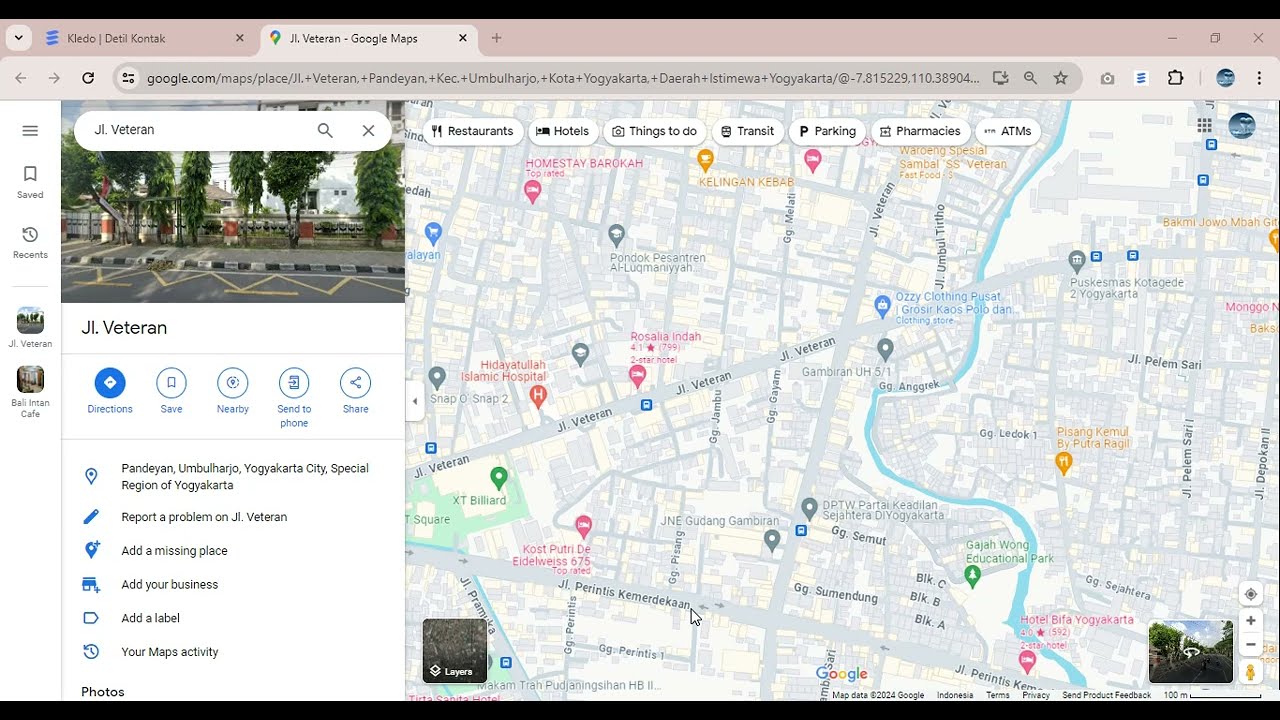1280x720 pixels.
Task: Save Jl. Veteran place
Action: [171, 391]
